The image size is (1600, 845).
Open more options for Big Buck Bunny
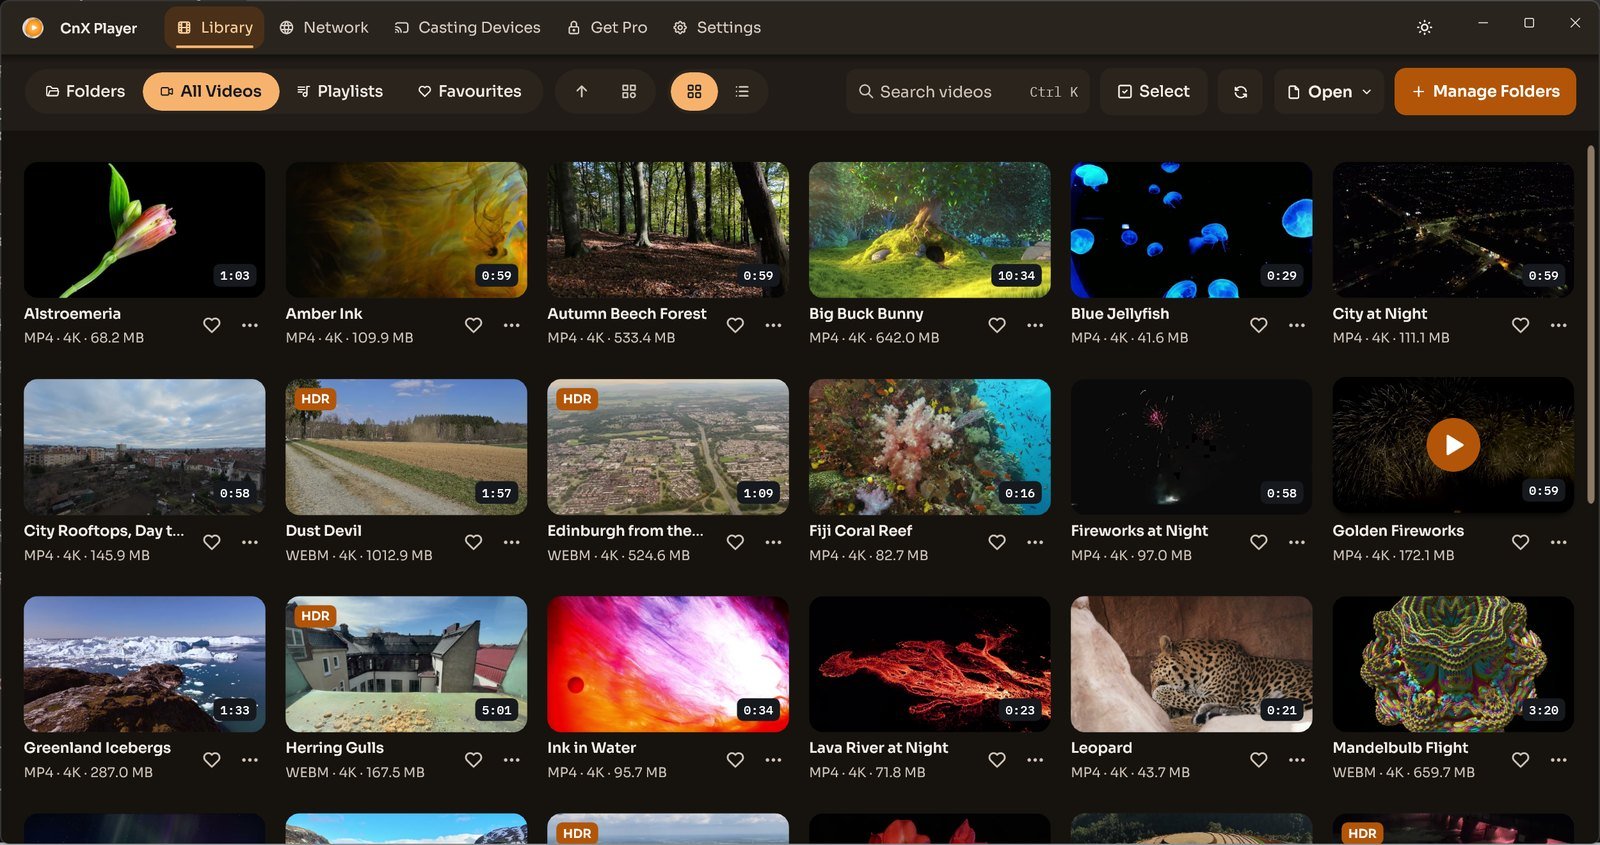point(1035,325)
